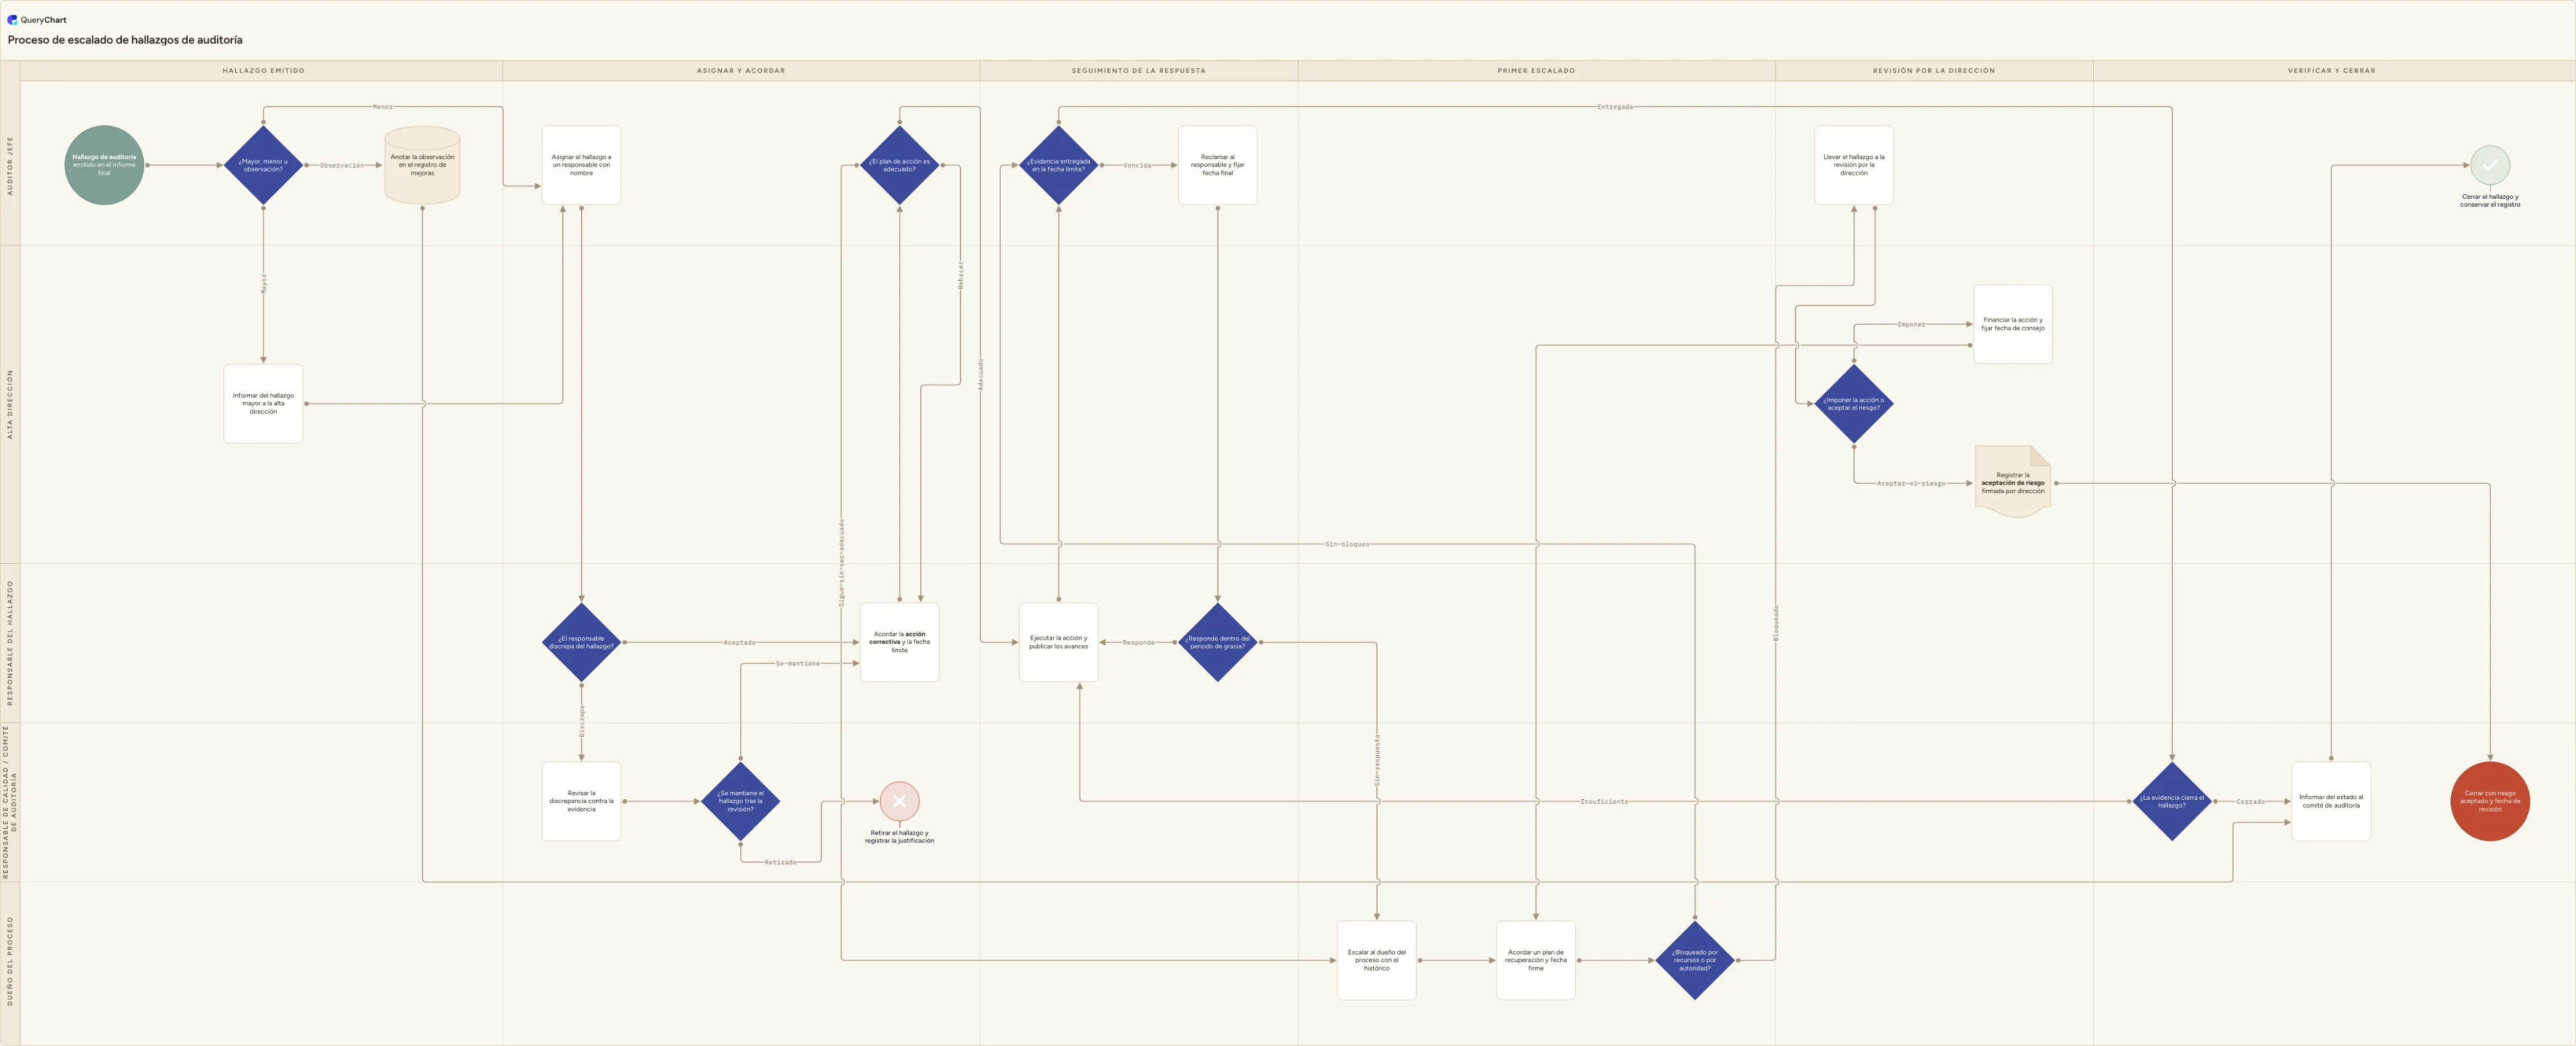This screenshot has height=1046, width=2576.
Task: Select the 'Anotar la observación' database cylinder
Action: (x=422, y=165)
